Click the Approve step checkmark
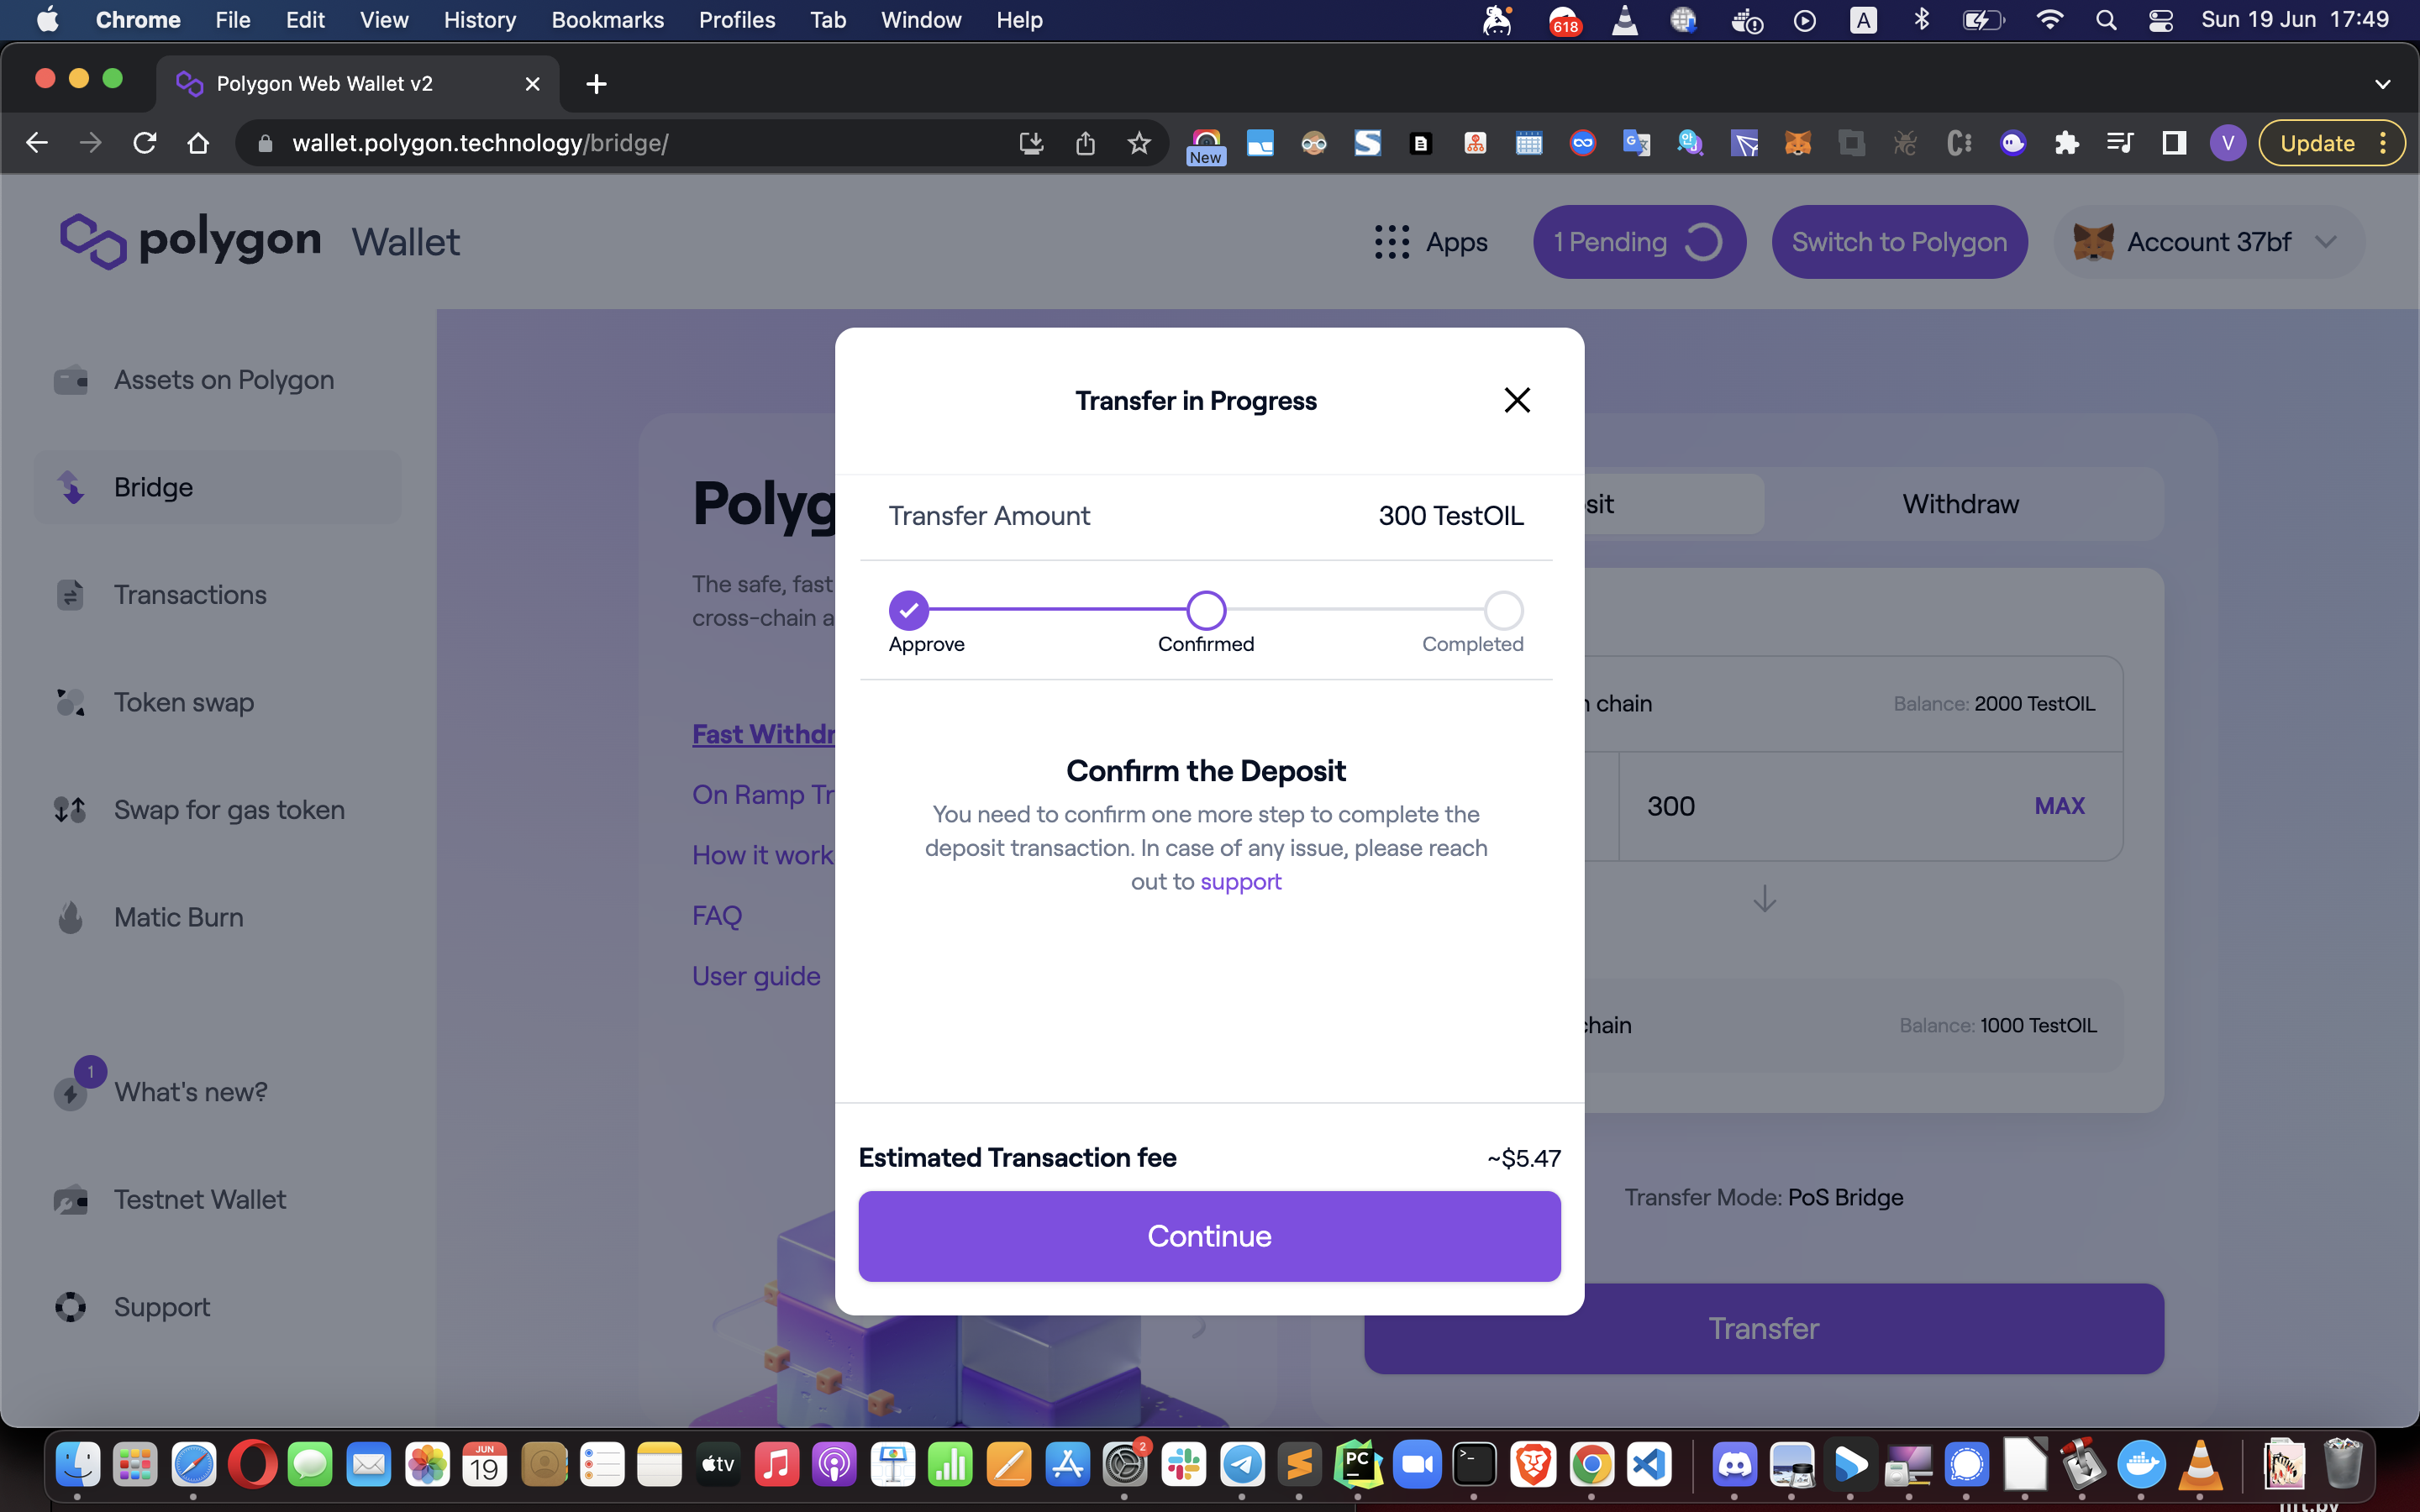 click(908, 610)
